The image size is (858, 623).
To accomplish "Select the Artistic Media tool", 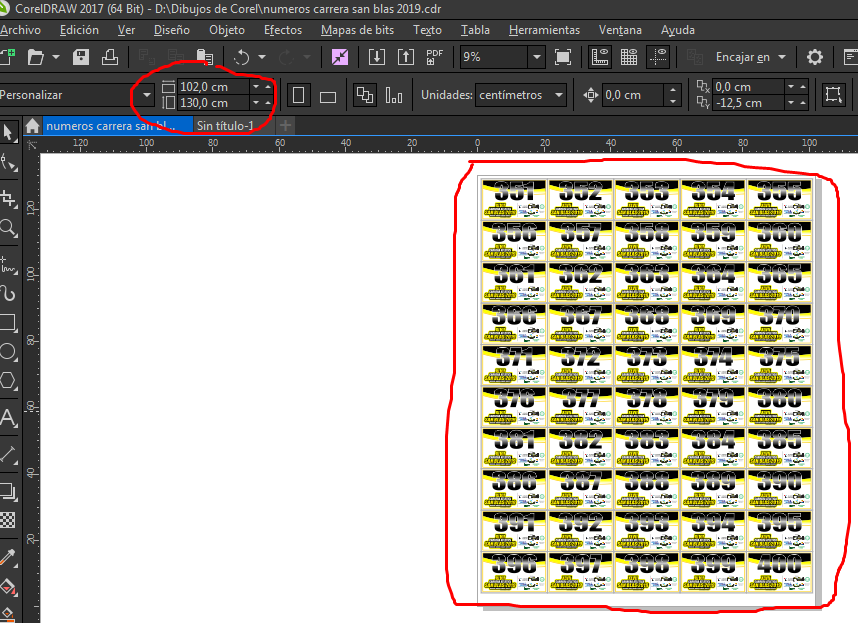I will point(8,294).
